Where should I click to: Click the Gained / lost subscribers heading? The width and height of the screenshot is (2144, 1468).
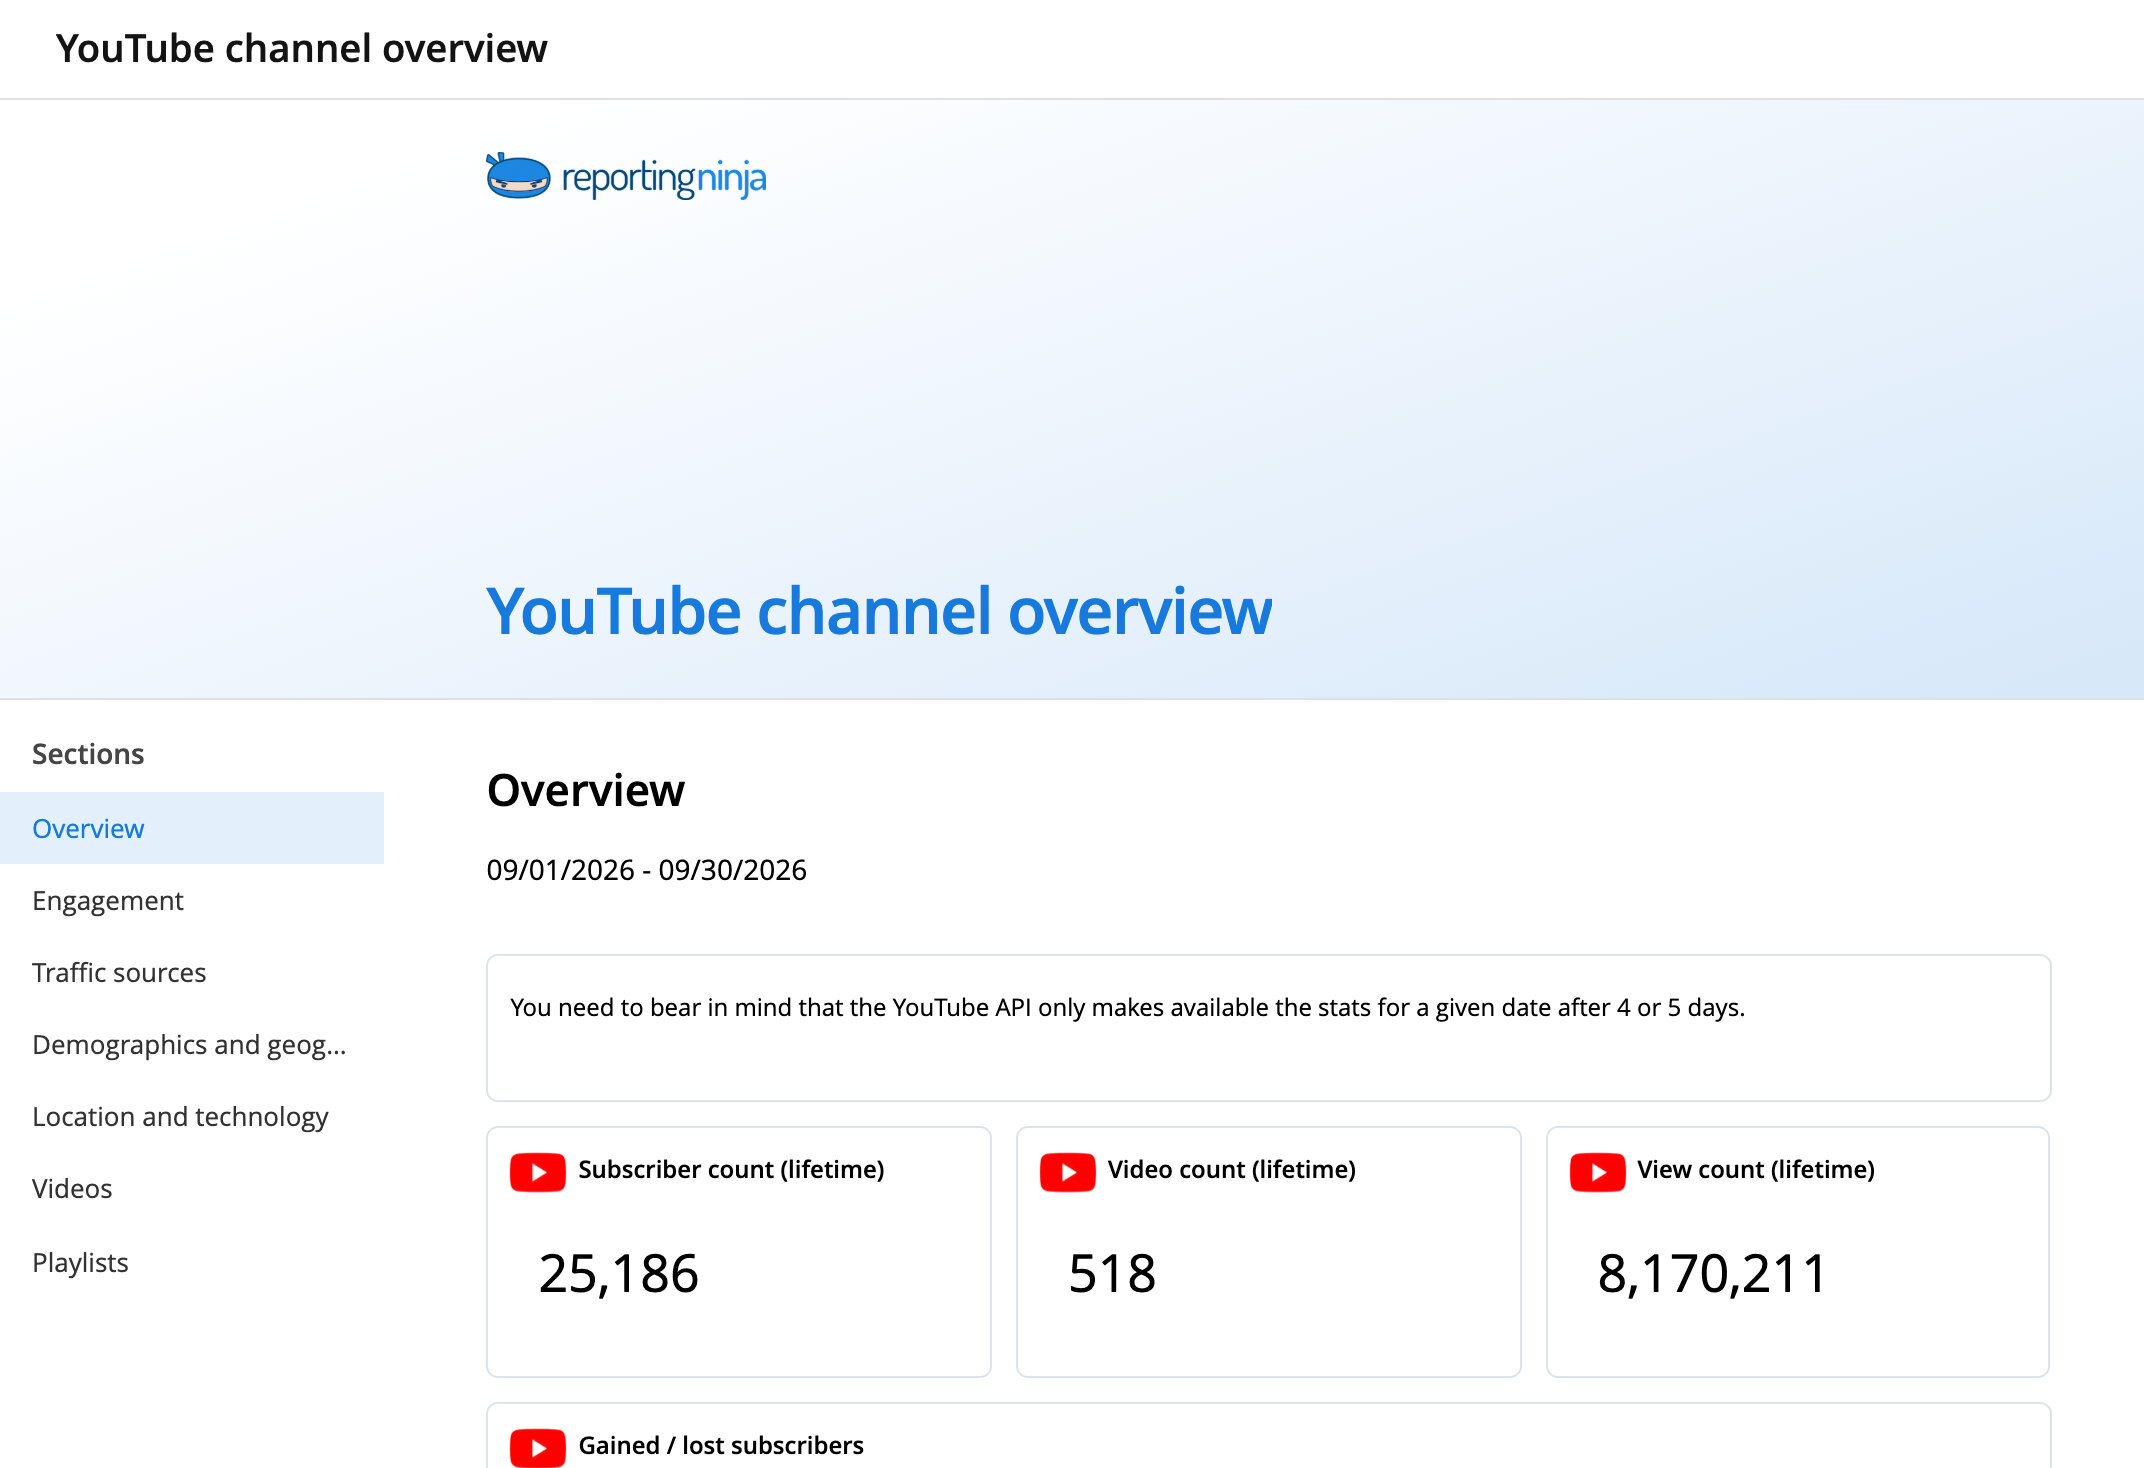tap(721, 1445)
